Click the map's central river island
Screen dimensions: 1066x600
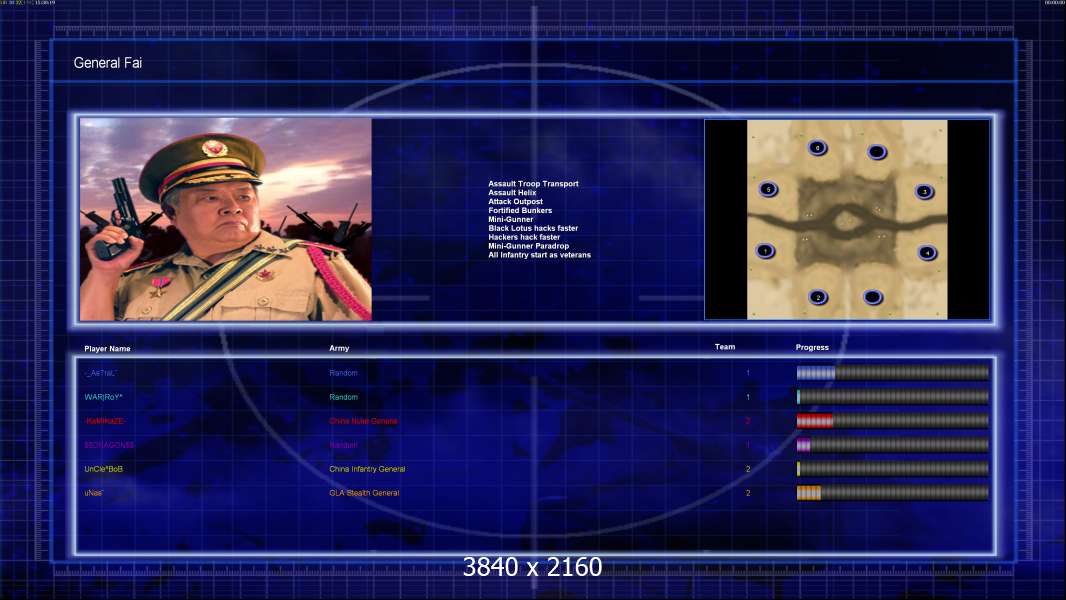point(845,220)
